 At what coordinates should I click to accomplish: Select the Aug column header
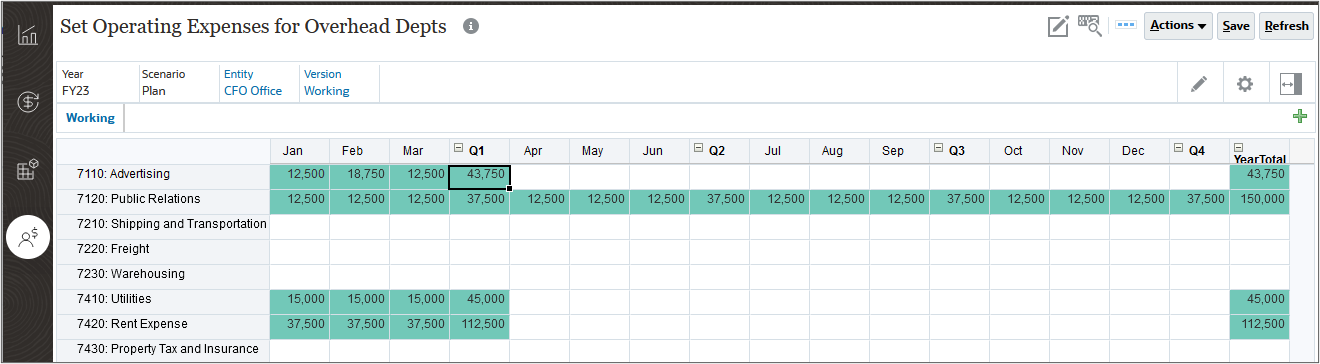tap(839, 151)
